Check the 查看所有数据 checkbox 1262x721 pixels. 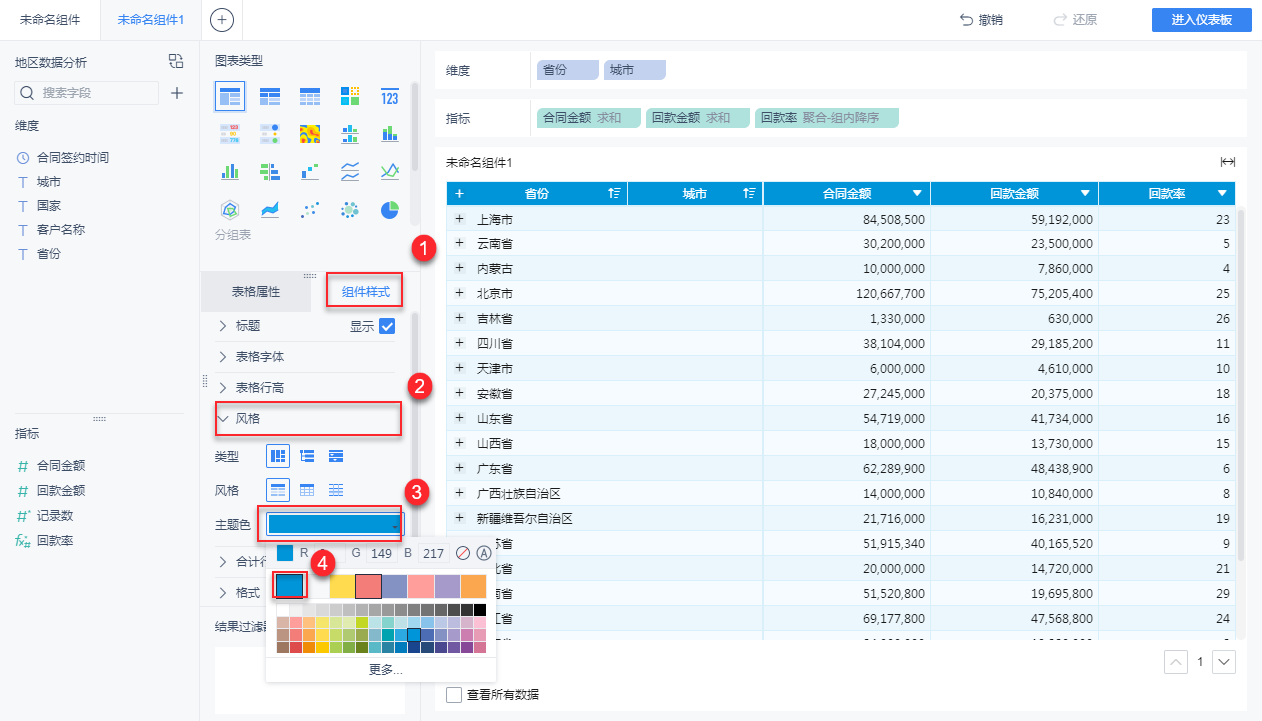[x=454, y=694]
